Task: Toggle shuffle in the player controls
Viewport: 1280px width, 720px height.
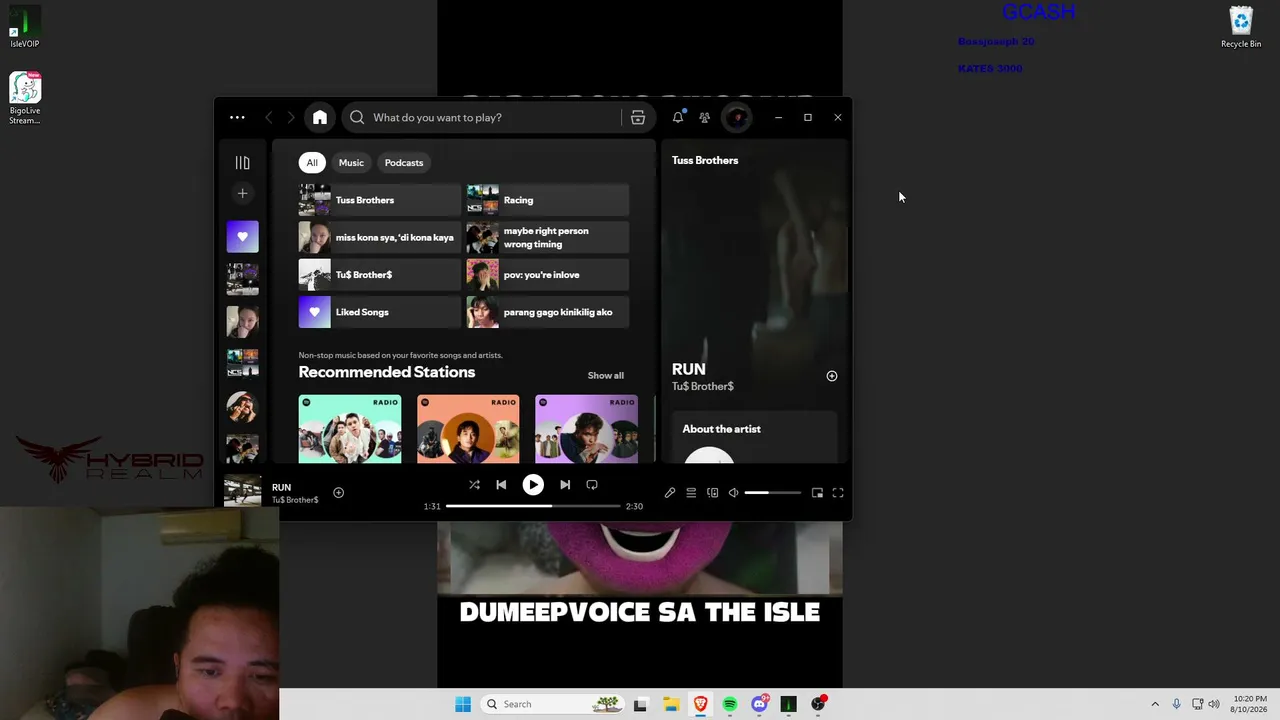Action: coord(474,485)
